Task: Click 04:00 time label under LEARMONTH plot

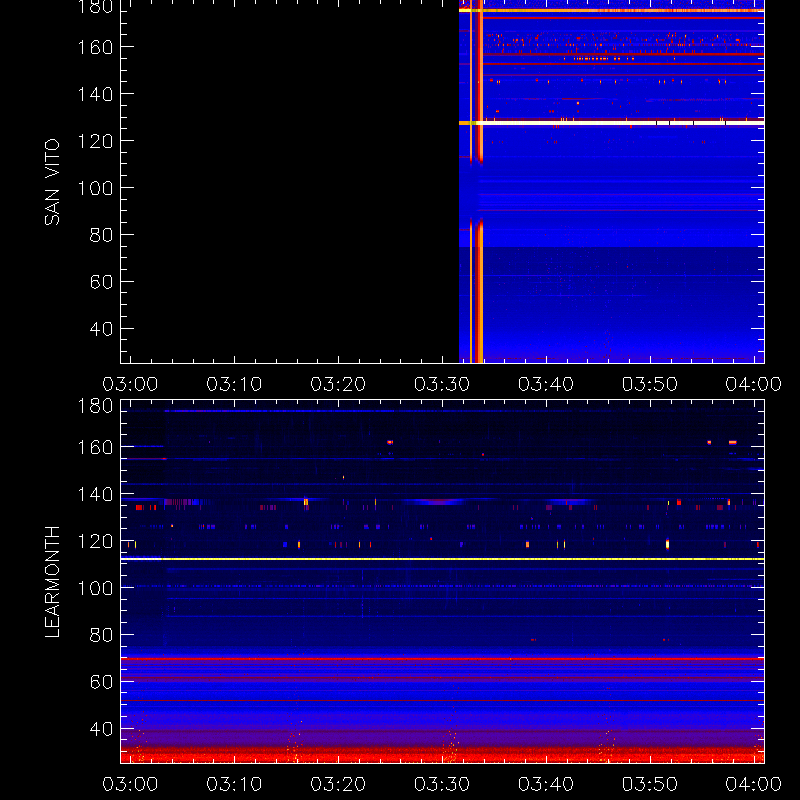Action: pyautogui.click(x=754, y=784)
